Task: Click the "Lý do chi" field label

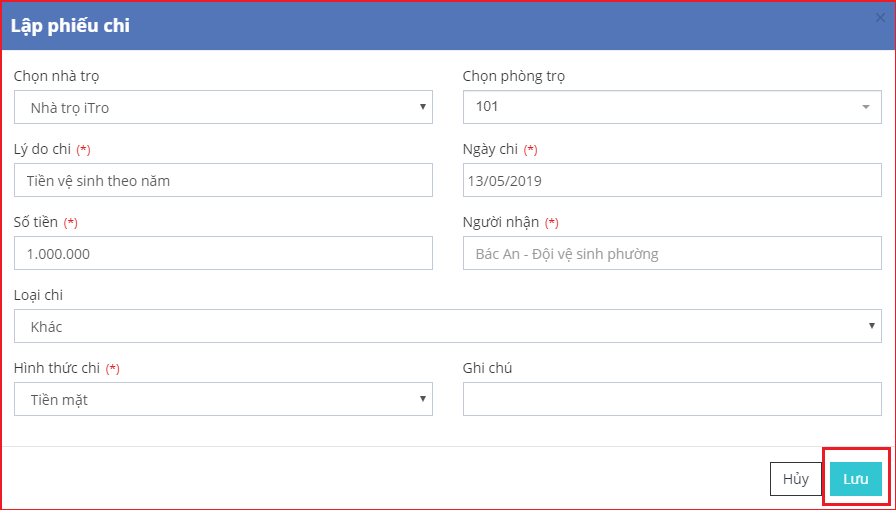Action: (42, 149)
